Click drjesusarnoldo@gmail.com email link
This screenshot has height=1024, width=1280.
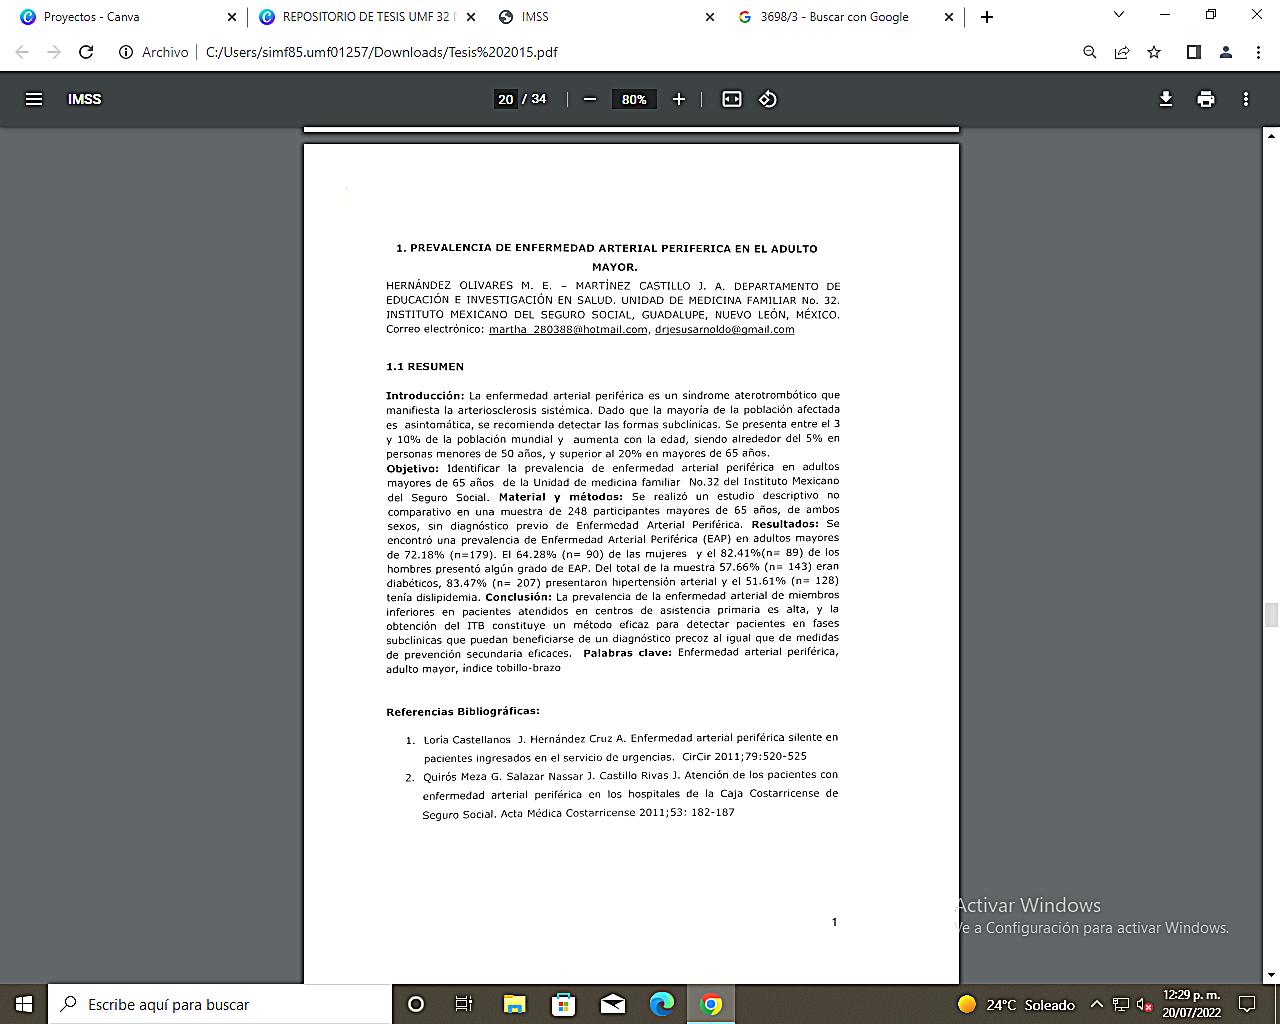725,329
